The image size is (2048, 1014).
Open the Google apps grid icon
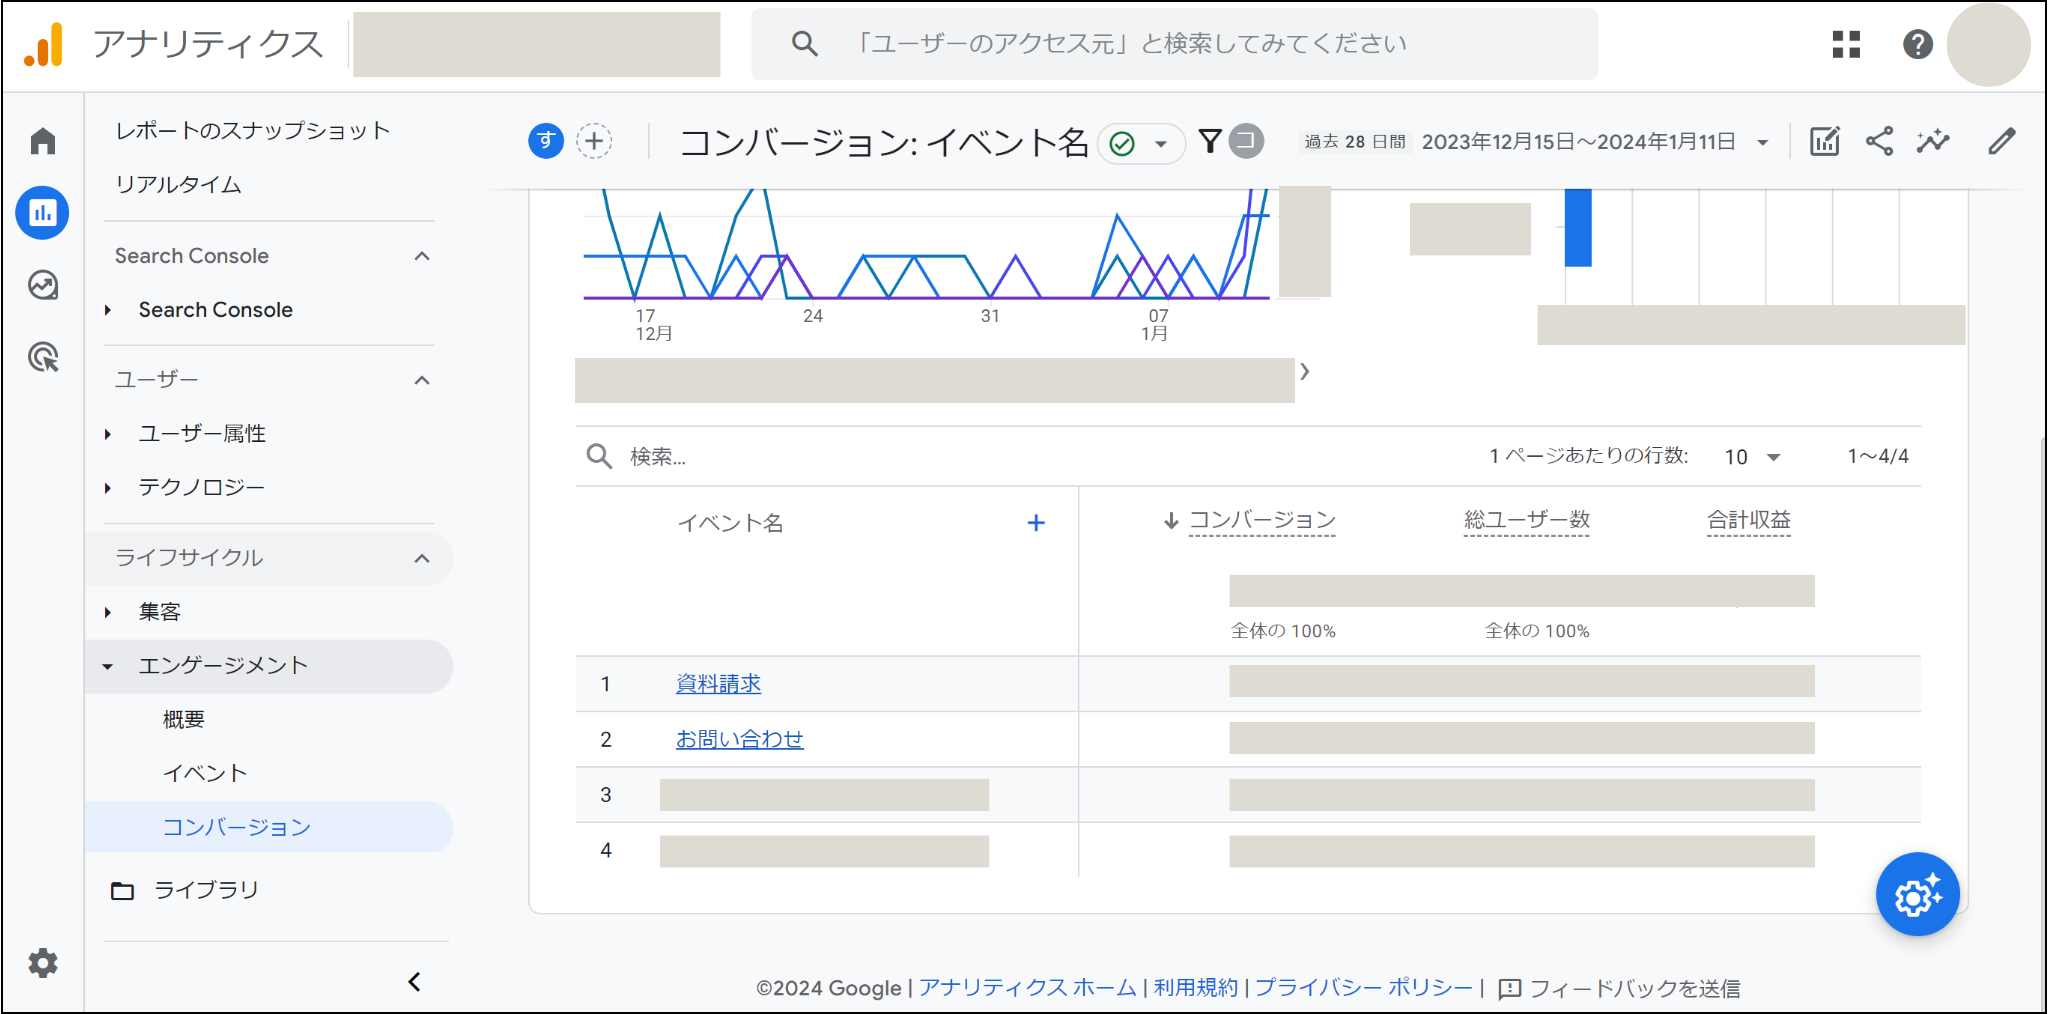pyautogui.click(x=1846, y=44)
